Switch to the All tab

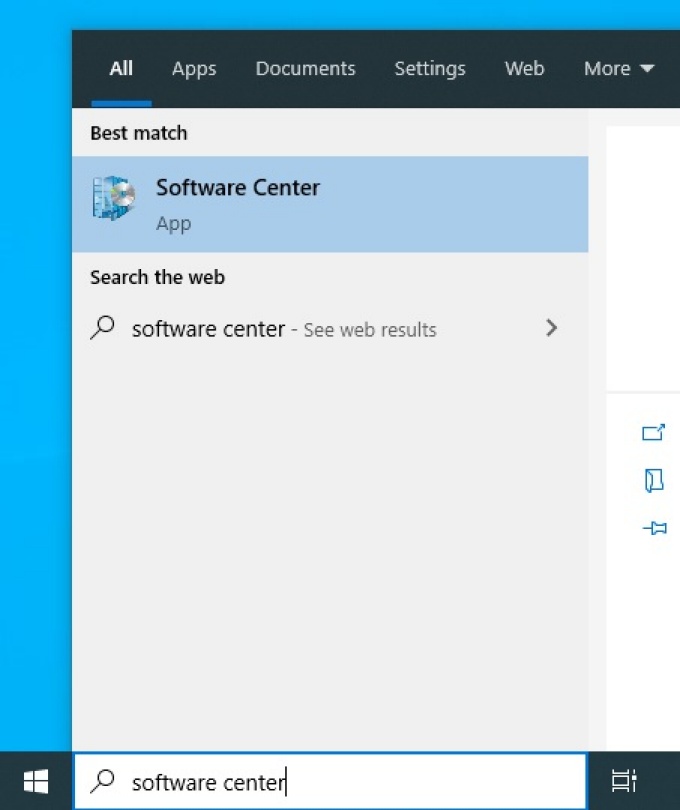tap(121, 69)
